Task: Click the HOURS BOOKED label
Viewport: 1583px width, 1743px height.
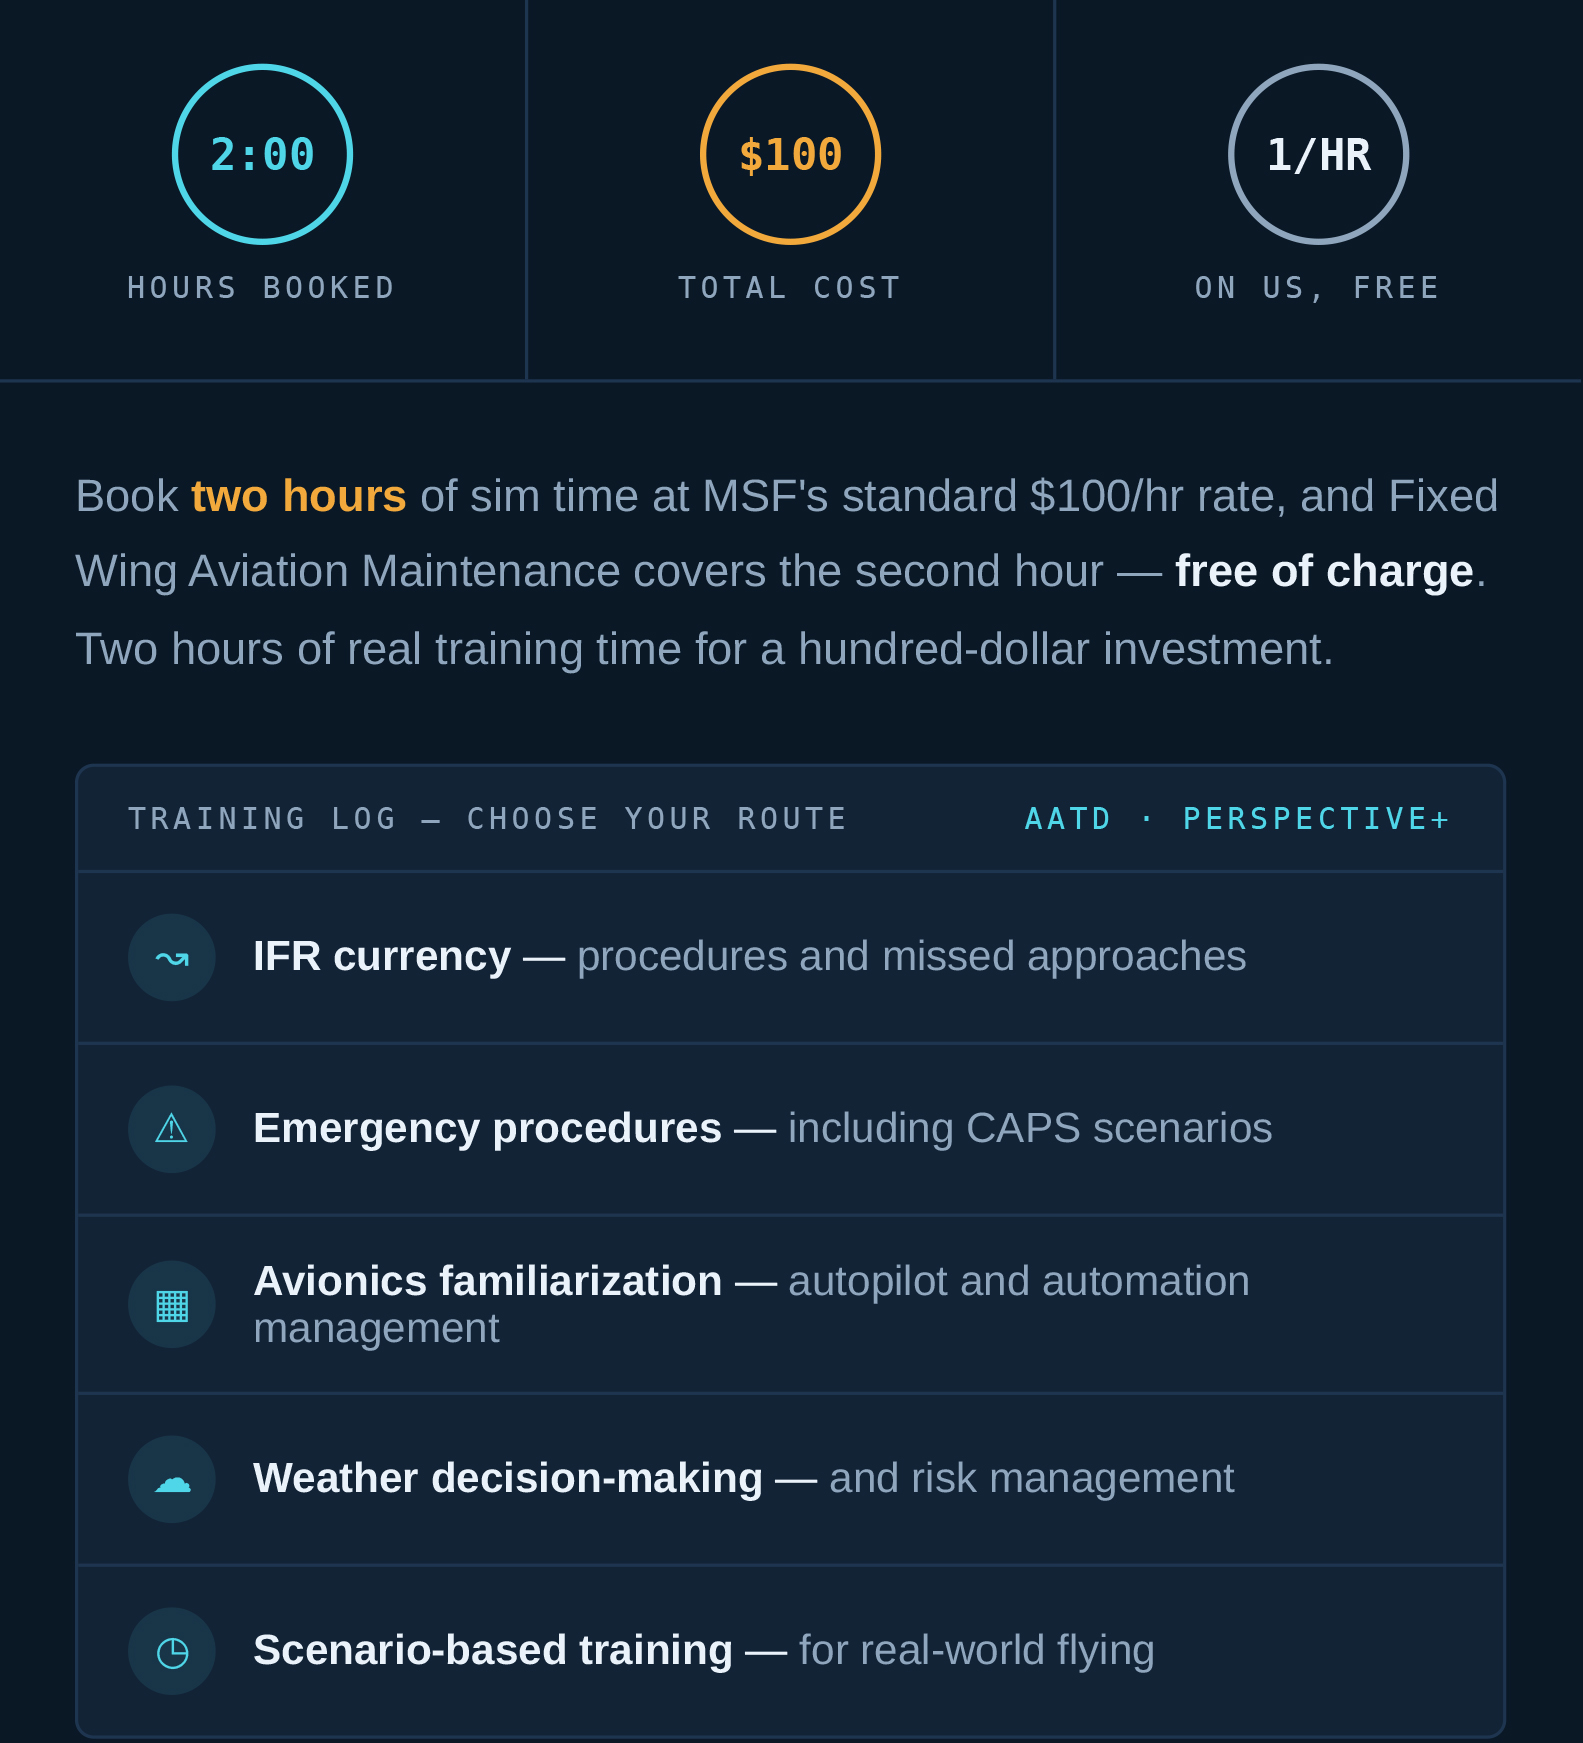Action: (x=262, y=288)
